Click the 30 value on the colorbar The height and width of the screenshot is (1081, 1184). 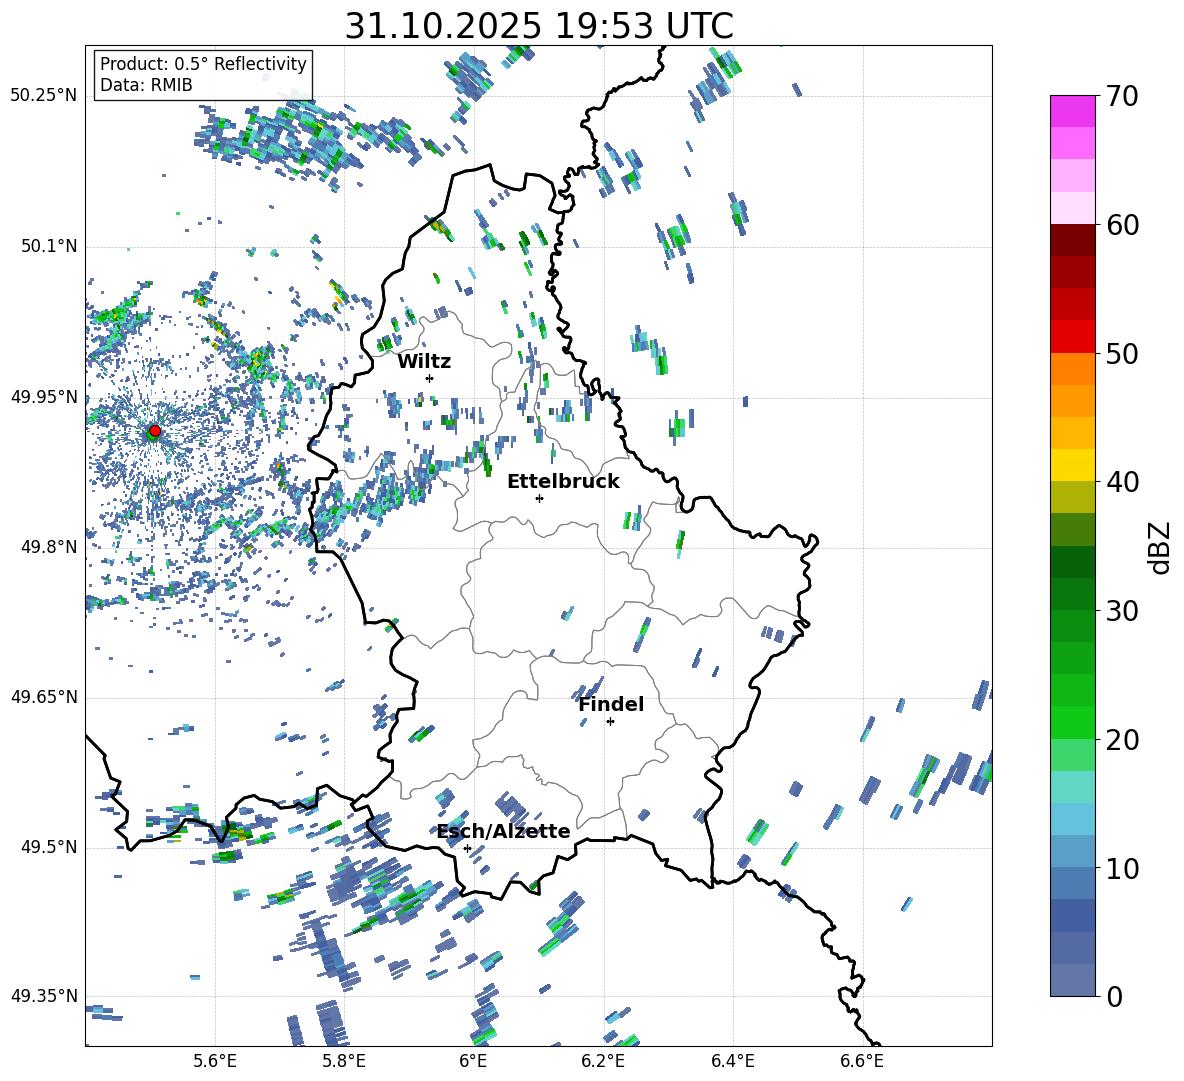click(x=1122, y=611)
